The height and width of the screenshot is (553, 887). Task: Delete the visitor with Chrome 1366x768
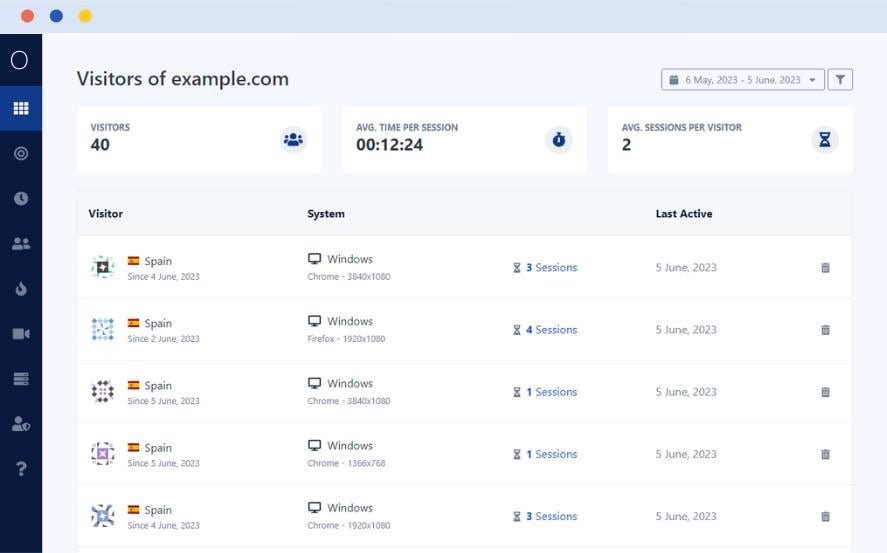825,454
